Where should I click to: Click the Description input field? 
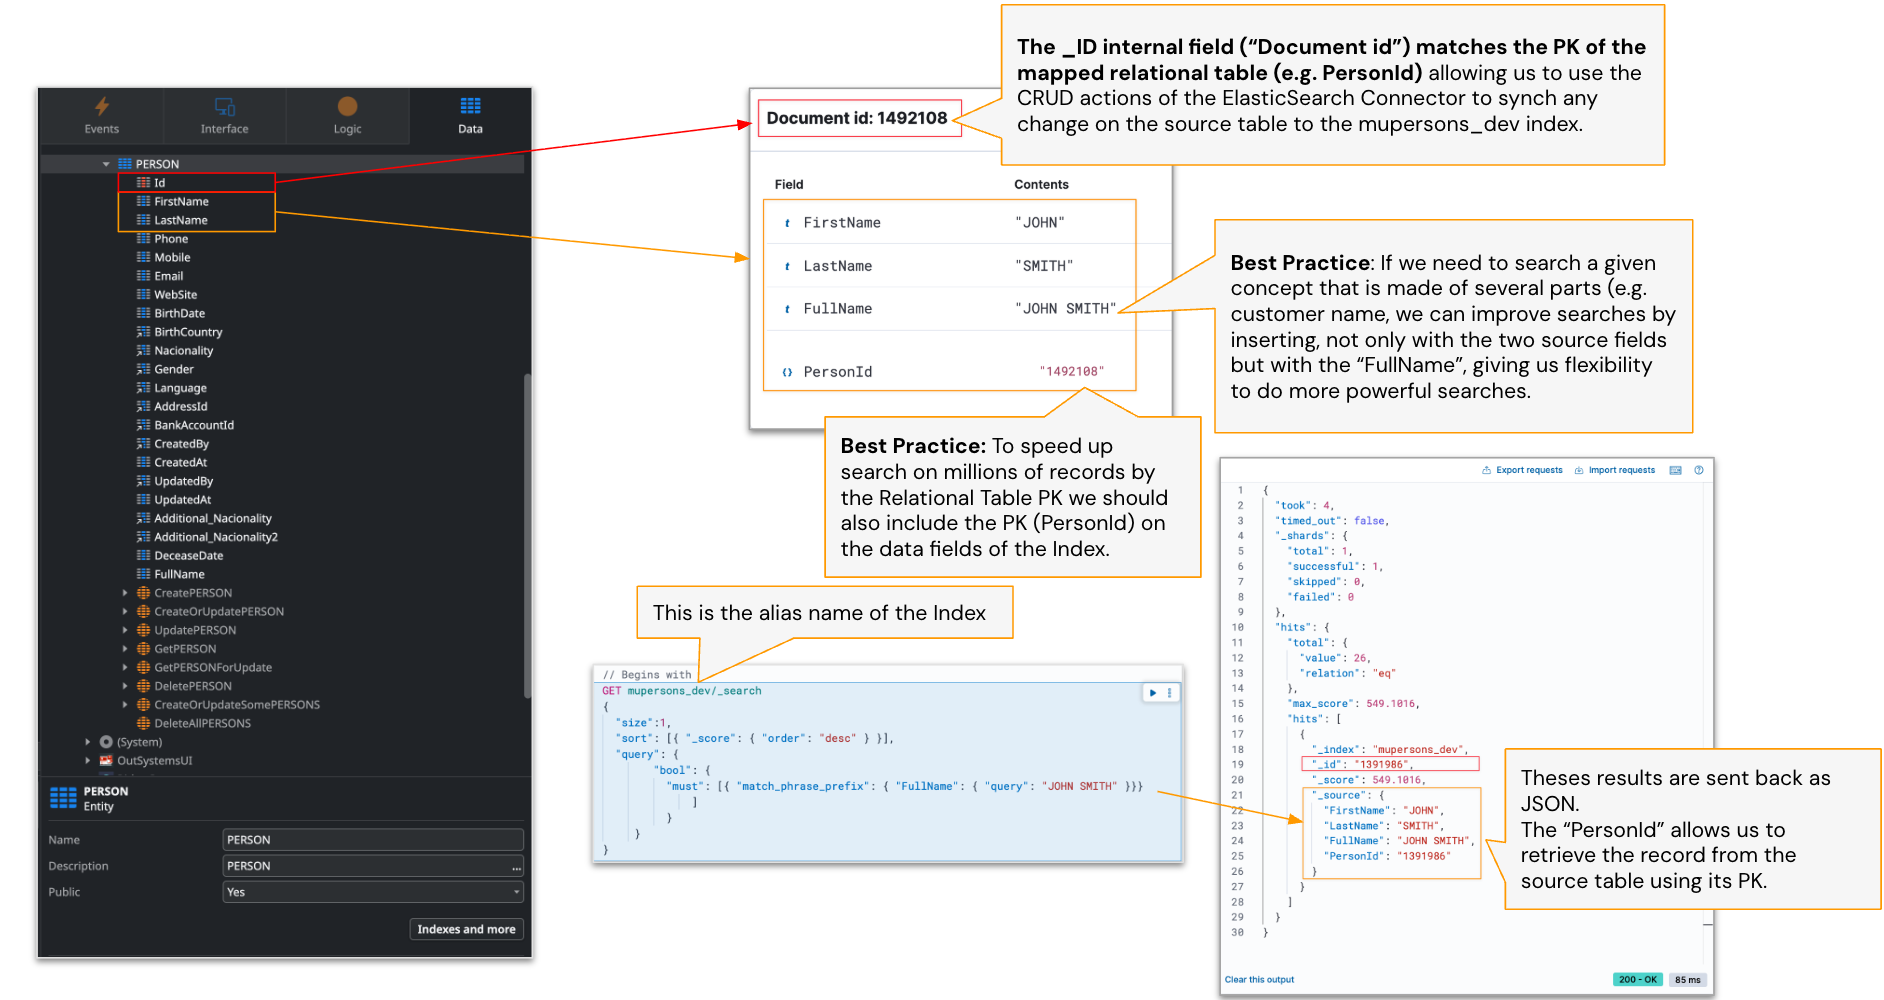[x=372, y=865]
